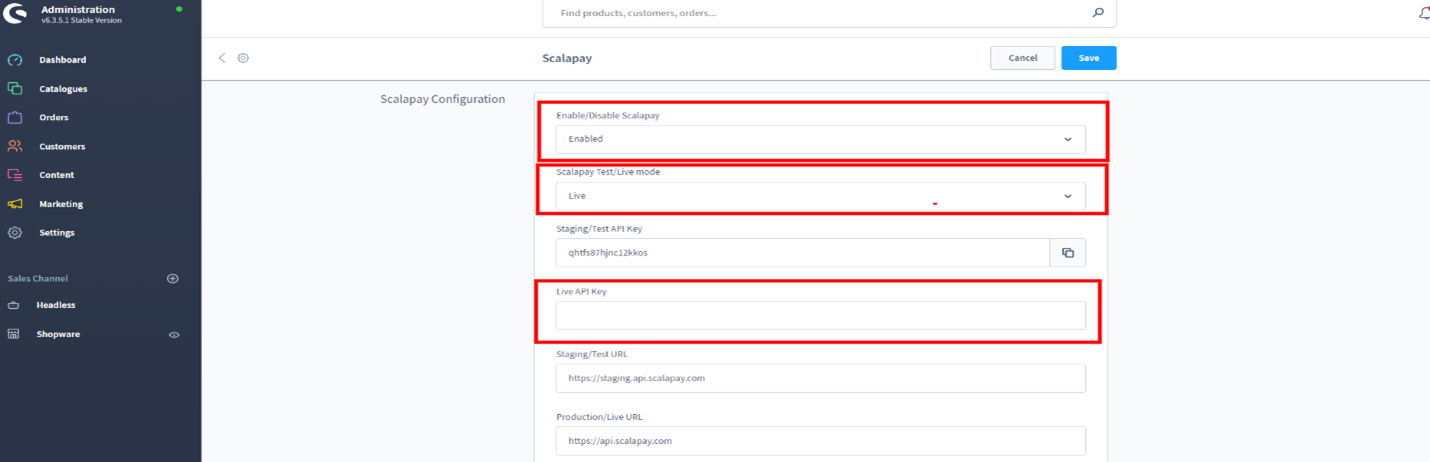Screen dimensions: 1430x462
Task: Open the Catalogues section
Action: (63, 89)
